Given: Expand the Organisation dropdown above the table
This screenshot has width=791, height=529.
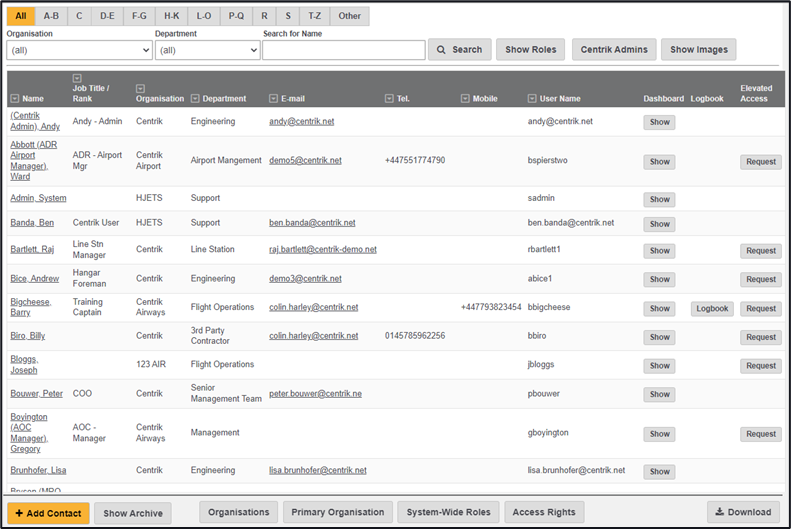Looking at the screenshot, I should point(79,50).
